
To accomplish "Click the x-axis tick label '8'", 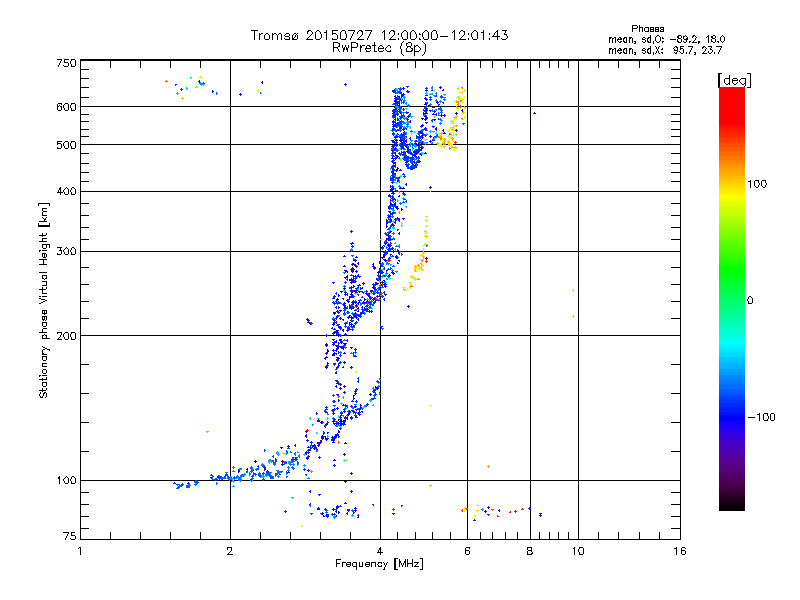I will [530, 551].
